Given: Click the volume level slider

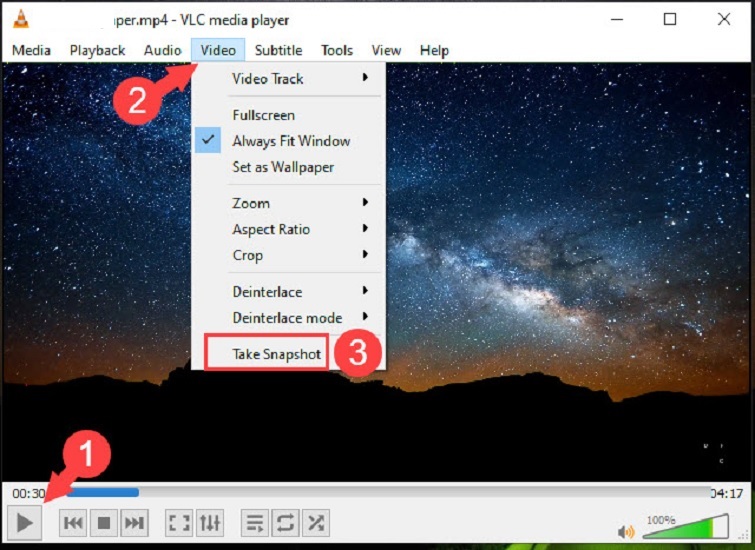Looking at the screenshot, I should (x=685, y=527).
